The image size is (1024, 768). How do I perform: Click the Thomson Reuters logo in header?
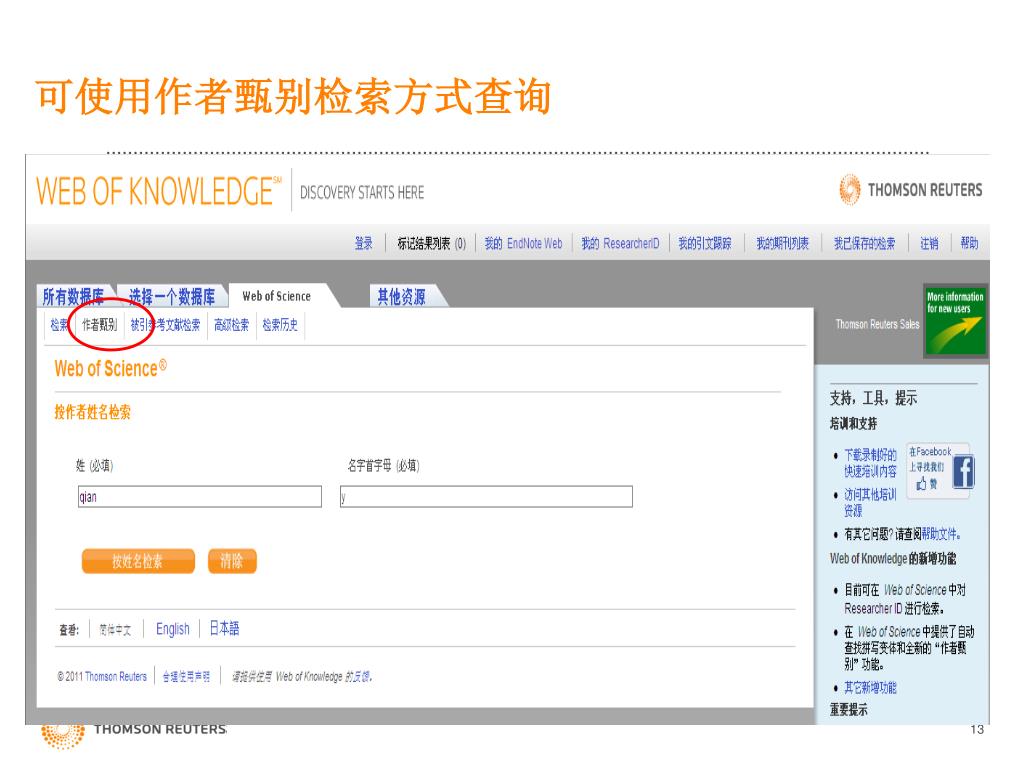click(x=910, y=190)
